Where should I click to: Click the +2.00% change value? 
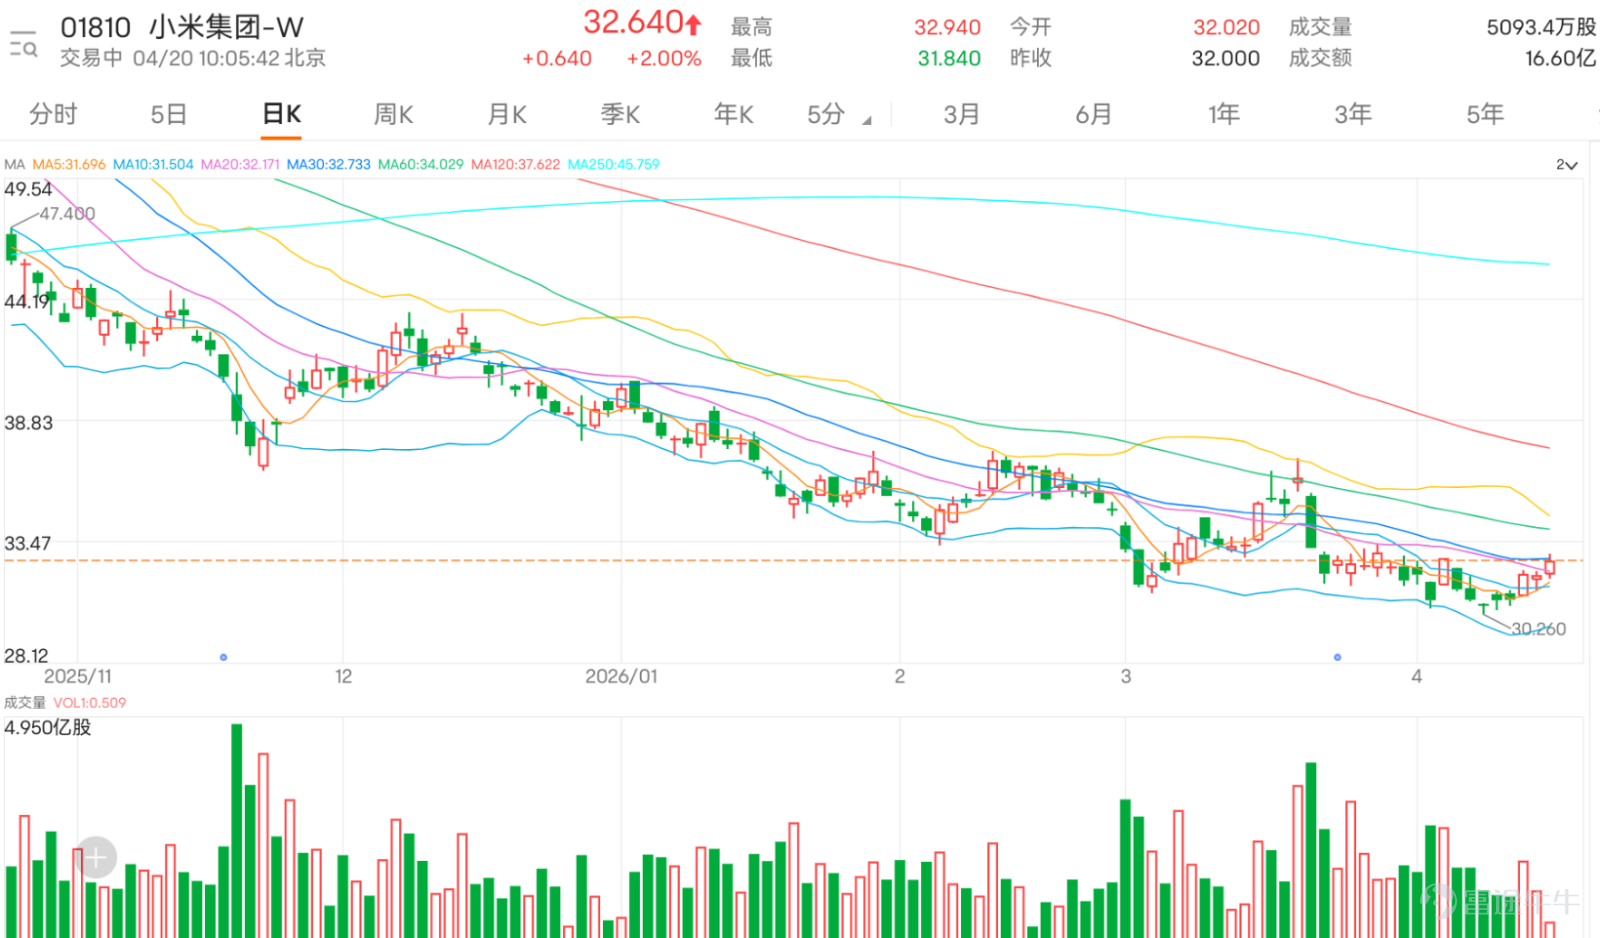pyautogui.click(x=664, y=59)
